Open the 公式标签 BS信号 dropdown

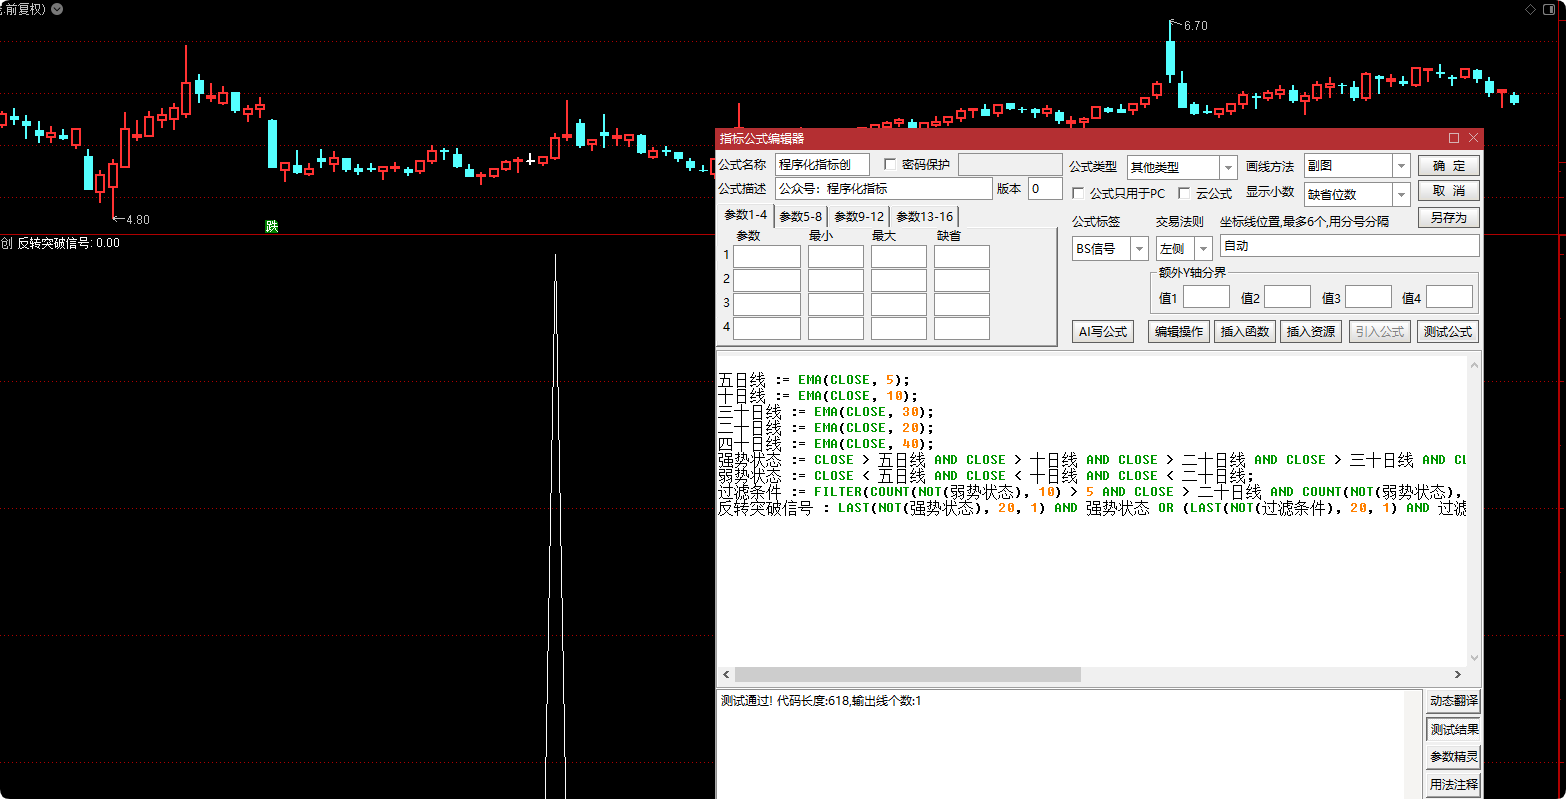[x=1139, y=248]
